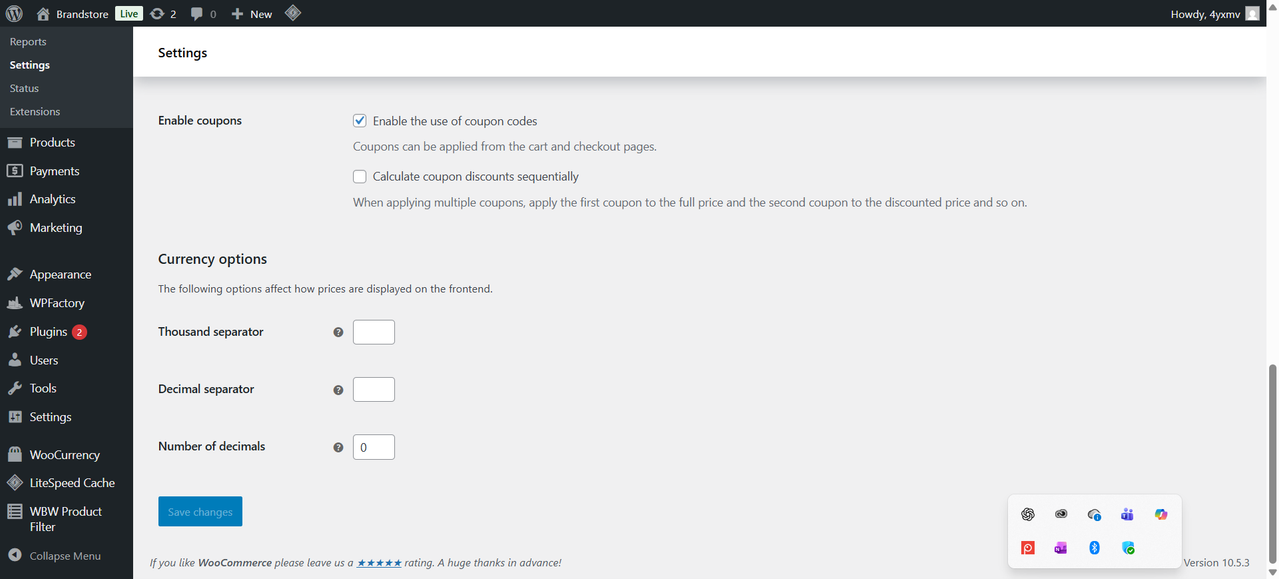Screen dimensions: 1279x579
Task: Open Microsoft Teams tray icon
Action: pyautogui.click(x=1127, y=514)
